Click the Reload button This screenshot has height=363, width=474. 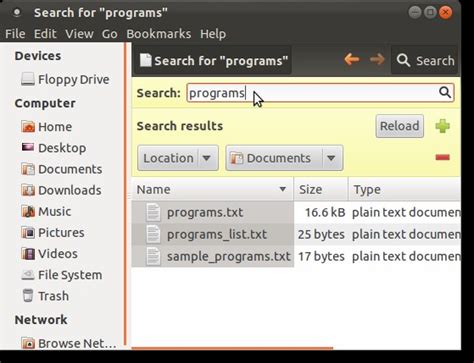(400, 126)
